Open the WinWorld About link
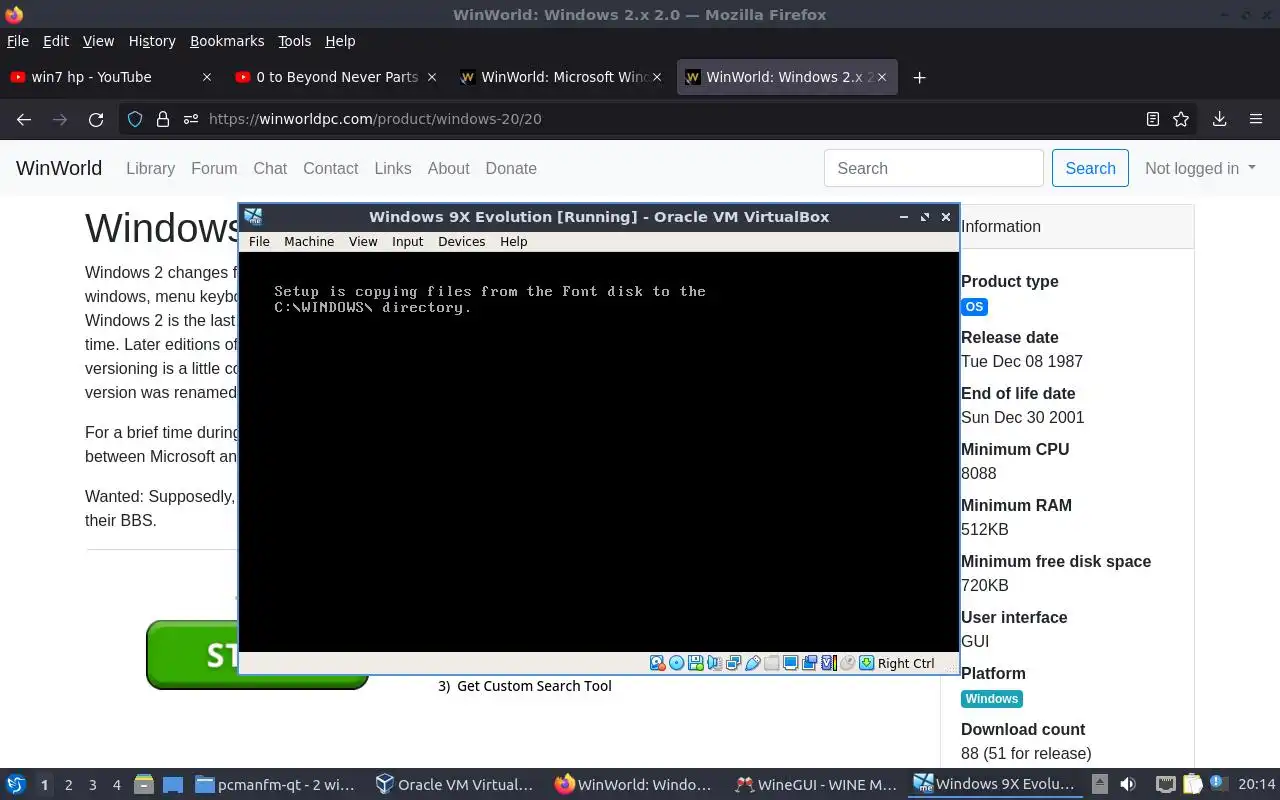The width and height of the screenshot is (1280, 800). click(448, 168)
